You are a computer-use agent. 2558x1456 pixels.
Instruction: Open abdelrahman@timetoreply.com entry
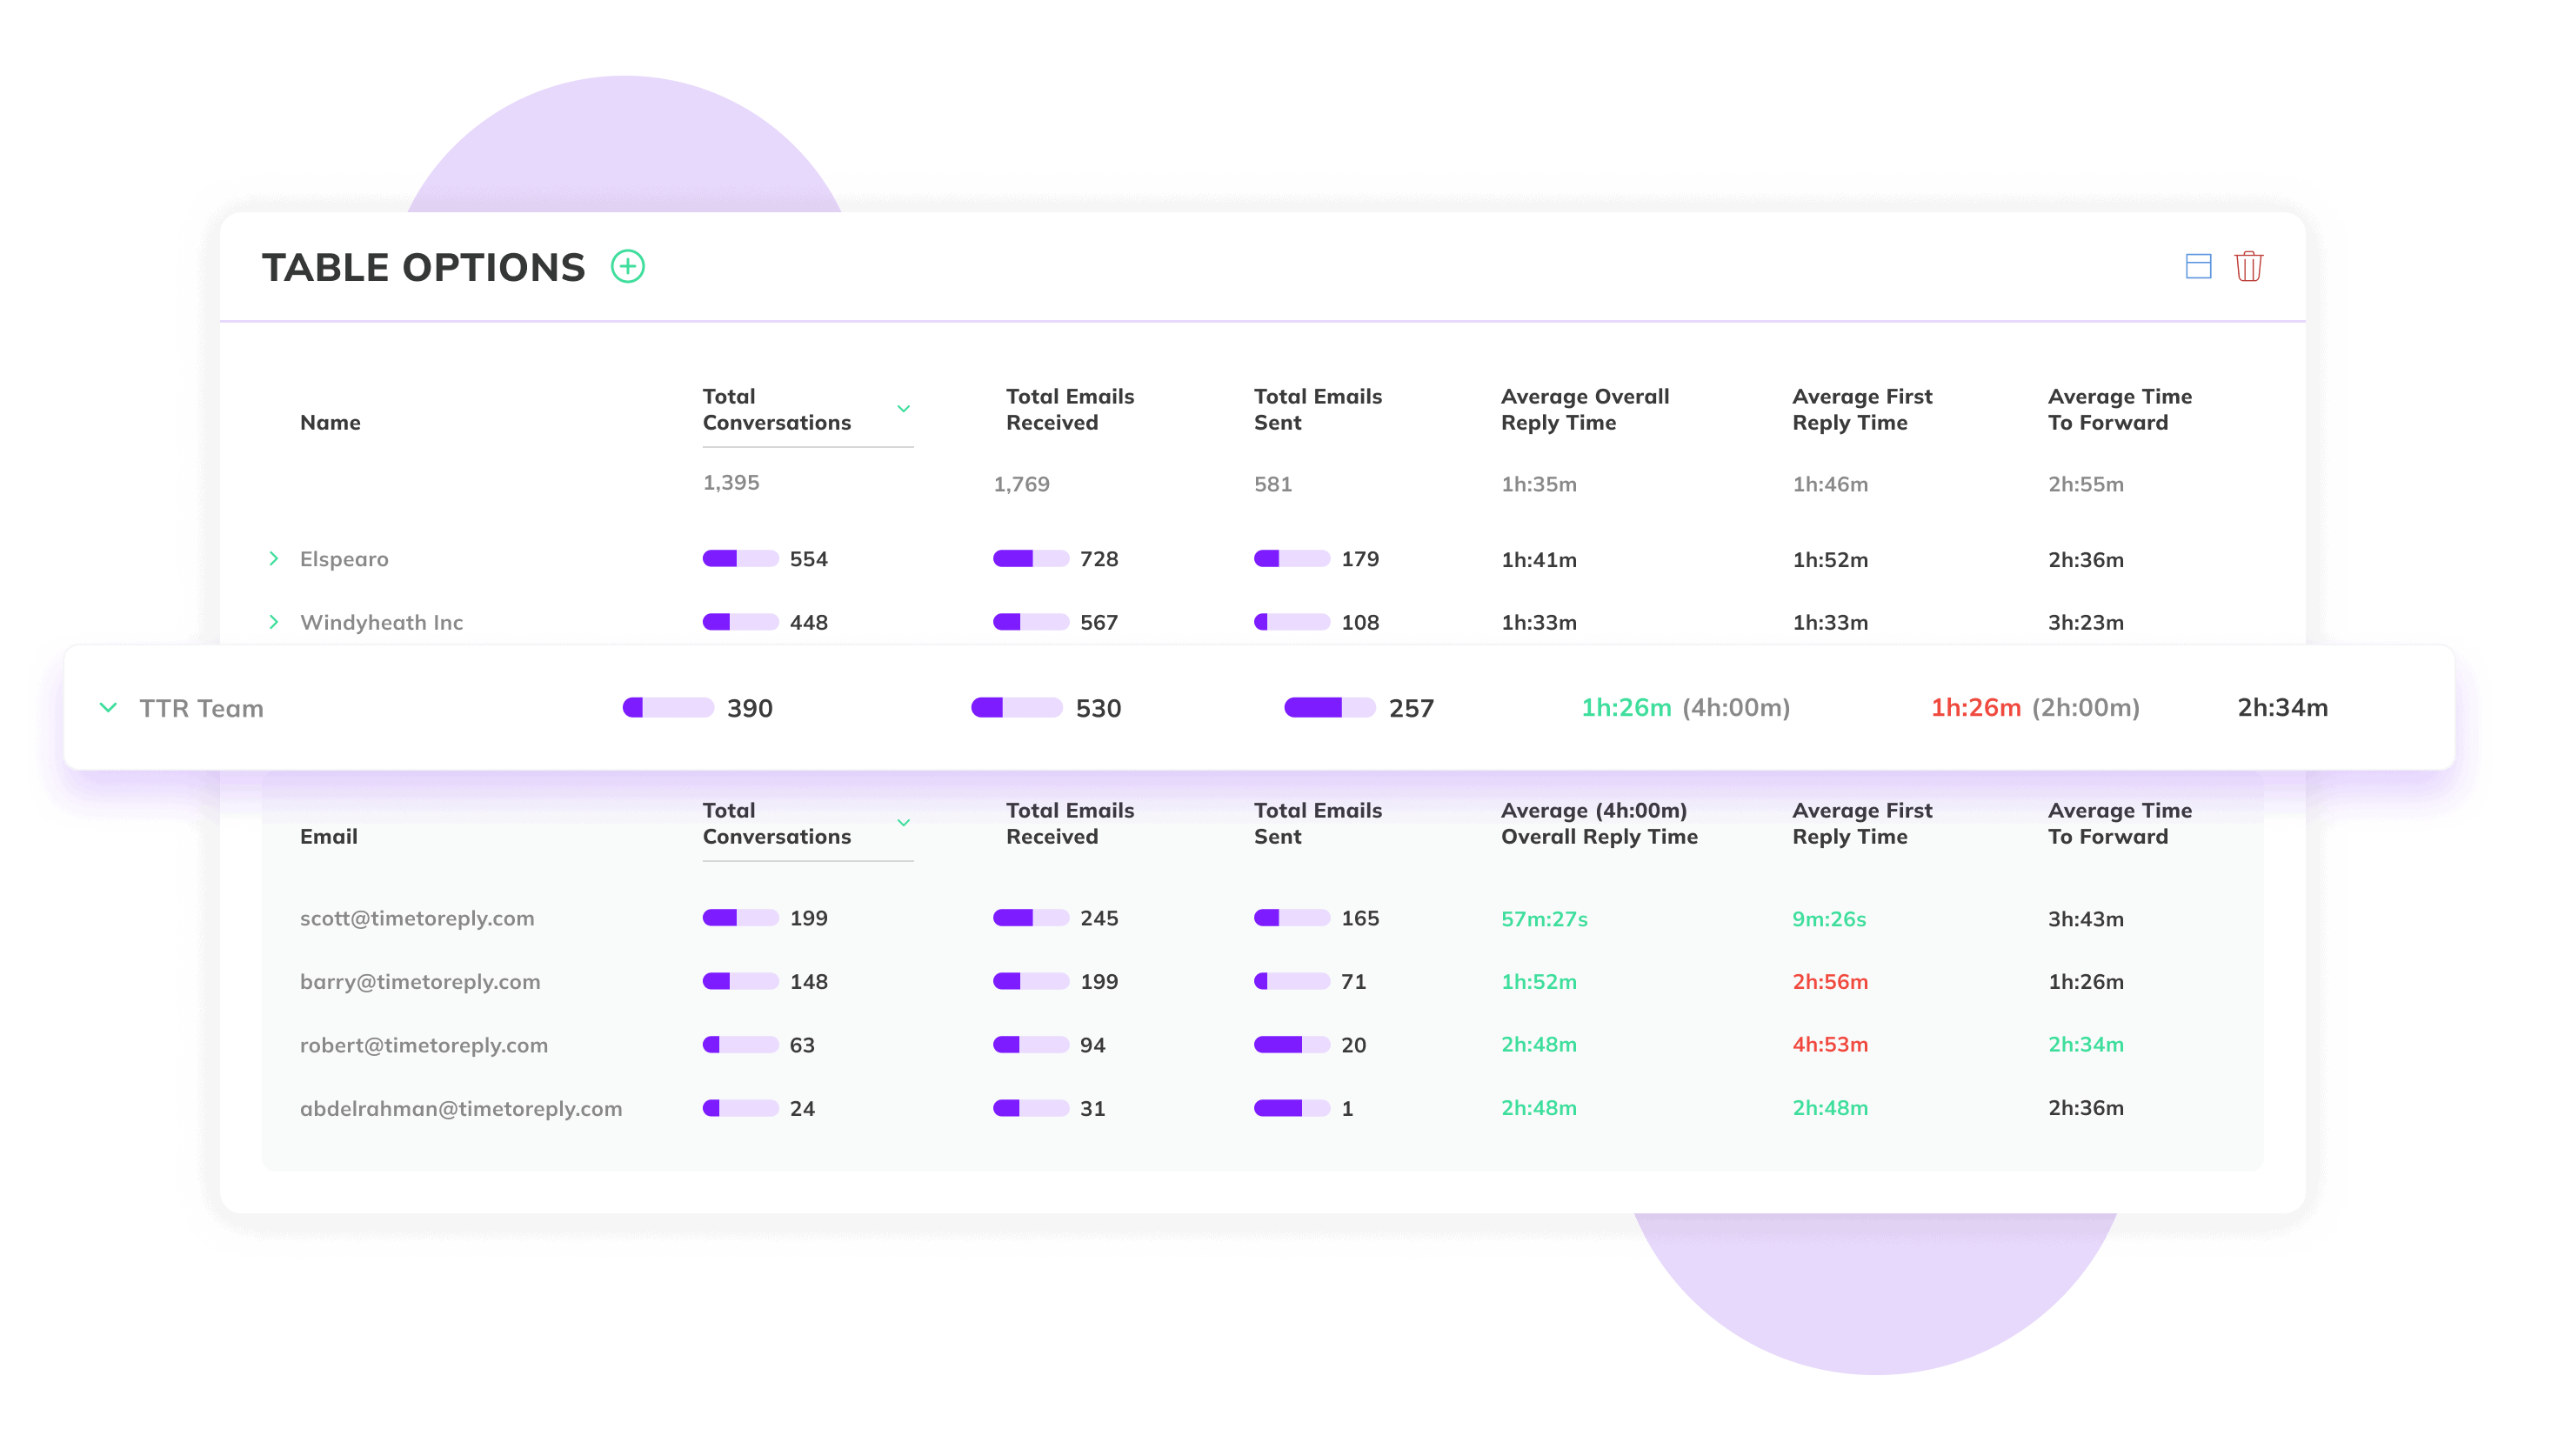461,1108
